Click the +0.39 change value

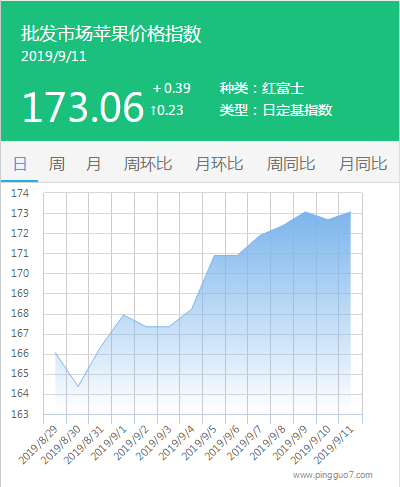[x=172, y=88]
